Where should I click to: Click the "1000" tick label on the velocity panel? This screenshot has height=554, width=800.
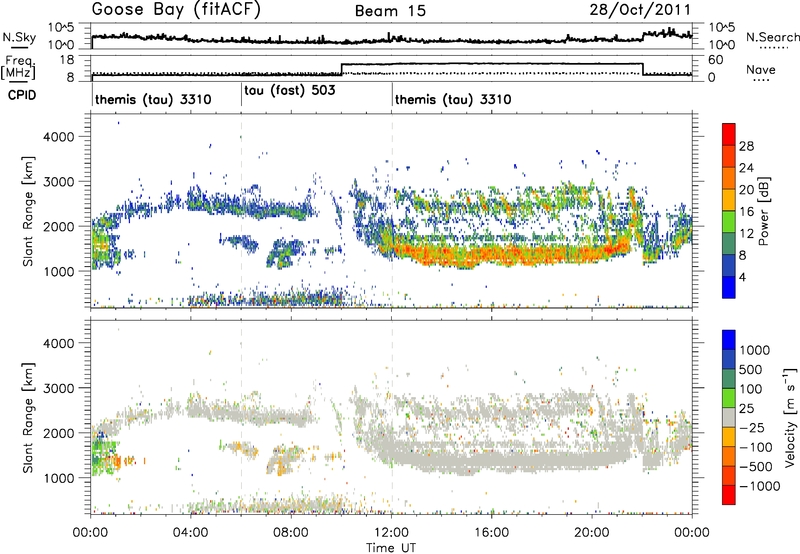tap(58, 478)
